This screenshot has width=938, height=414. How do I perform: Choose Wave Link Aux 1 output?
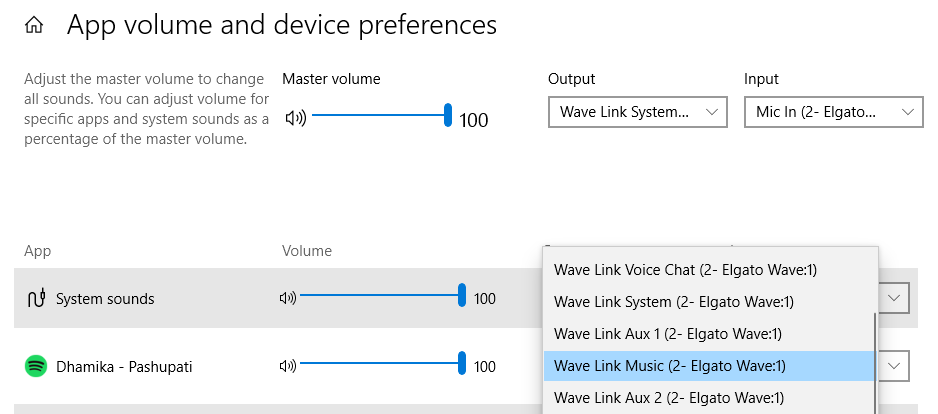(667, 334)
